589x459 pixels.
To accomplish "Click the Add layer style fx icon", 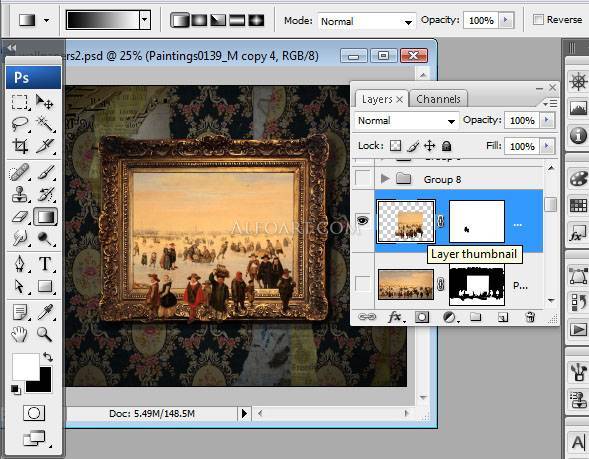I will coord(395,317).
